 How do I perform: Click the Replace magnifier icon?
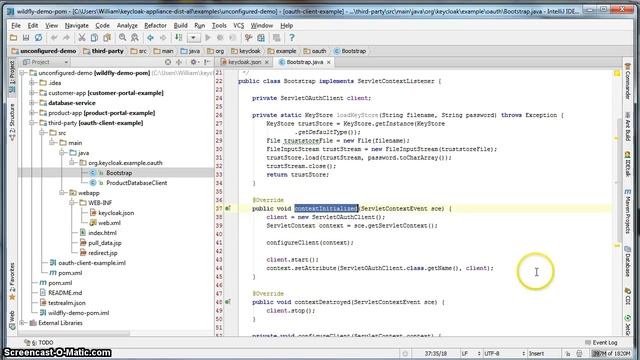click(x=135, y=38)
